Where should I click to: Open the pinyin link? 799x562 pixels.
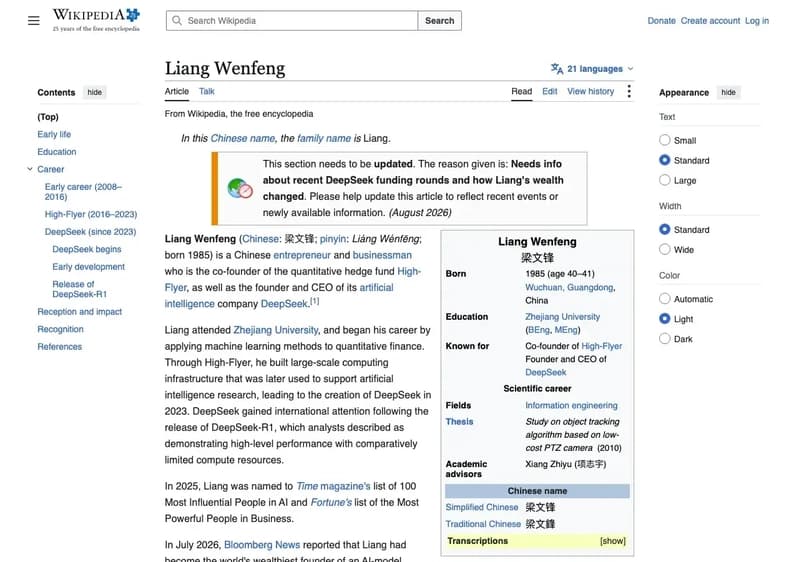[x=333, y=238]
